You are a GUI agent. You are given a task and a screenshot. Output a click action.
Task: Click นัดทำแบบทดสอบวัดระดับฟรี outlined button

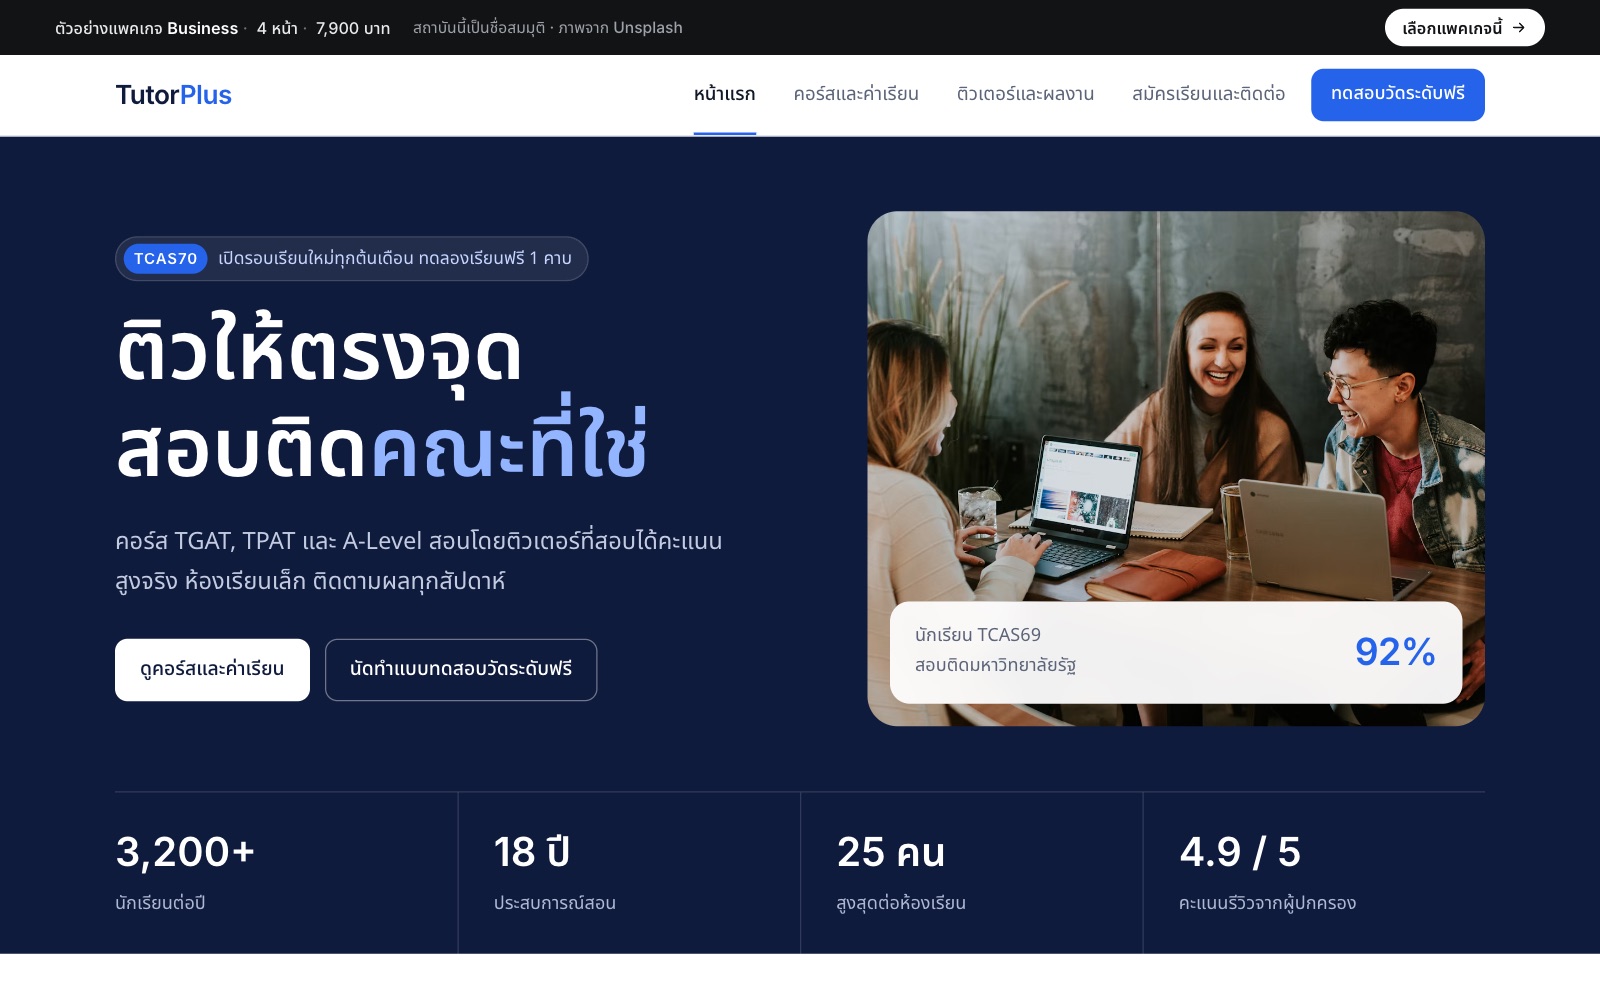(461, 670)
